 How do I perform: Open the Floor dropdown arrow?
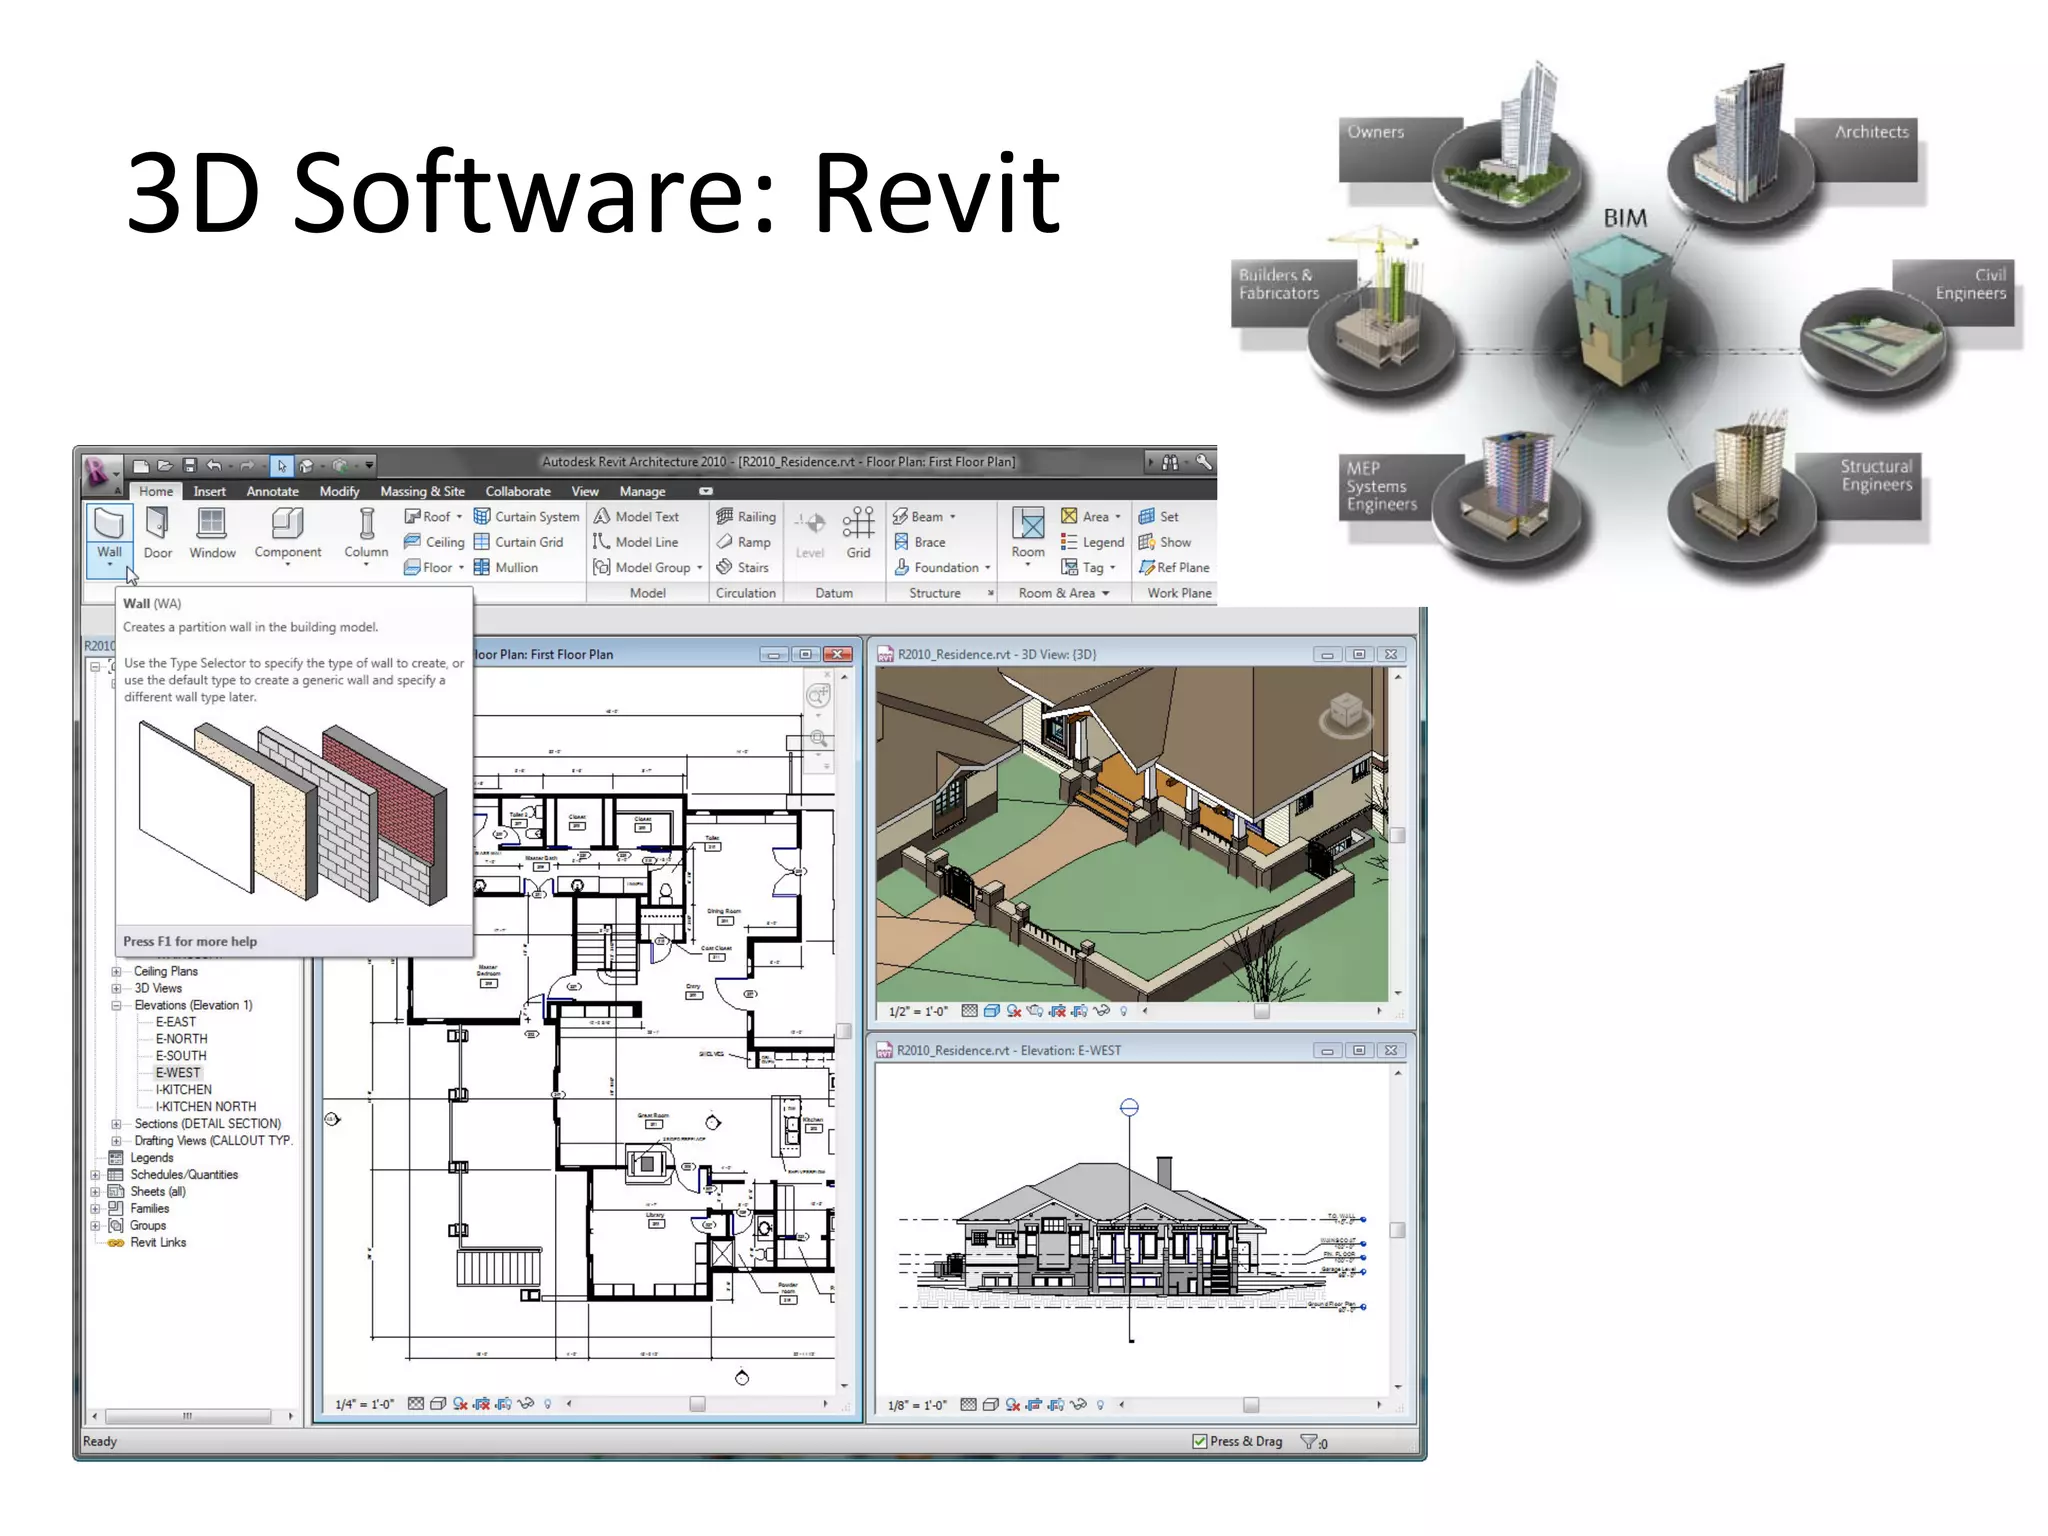tap(461, 567)
